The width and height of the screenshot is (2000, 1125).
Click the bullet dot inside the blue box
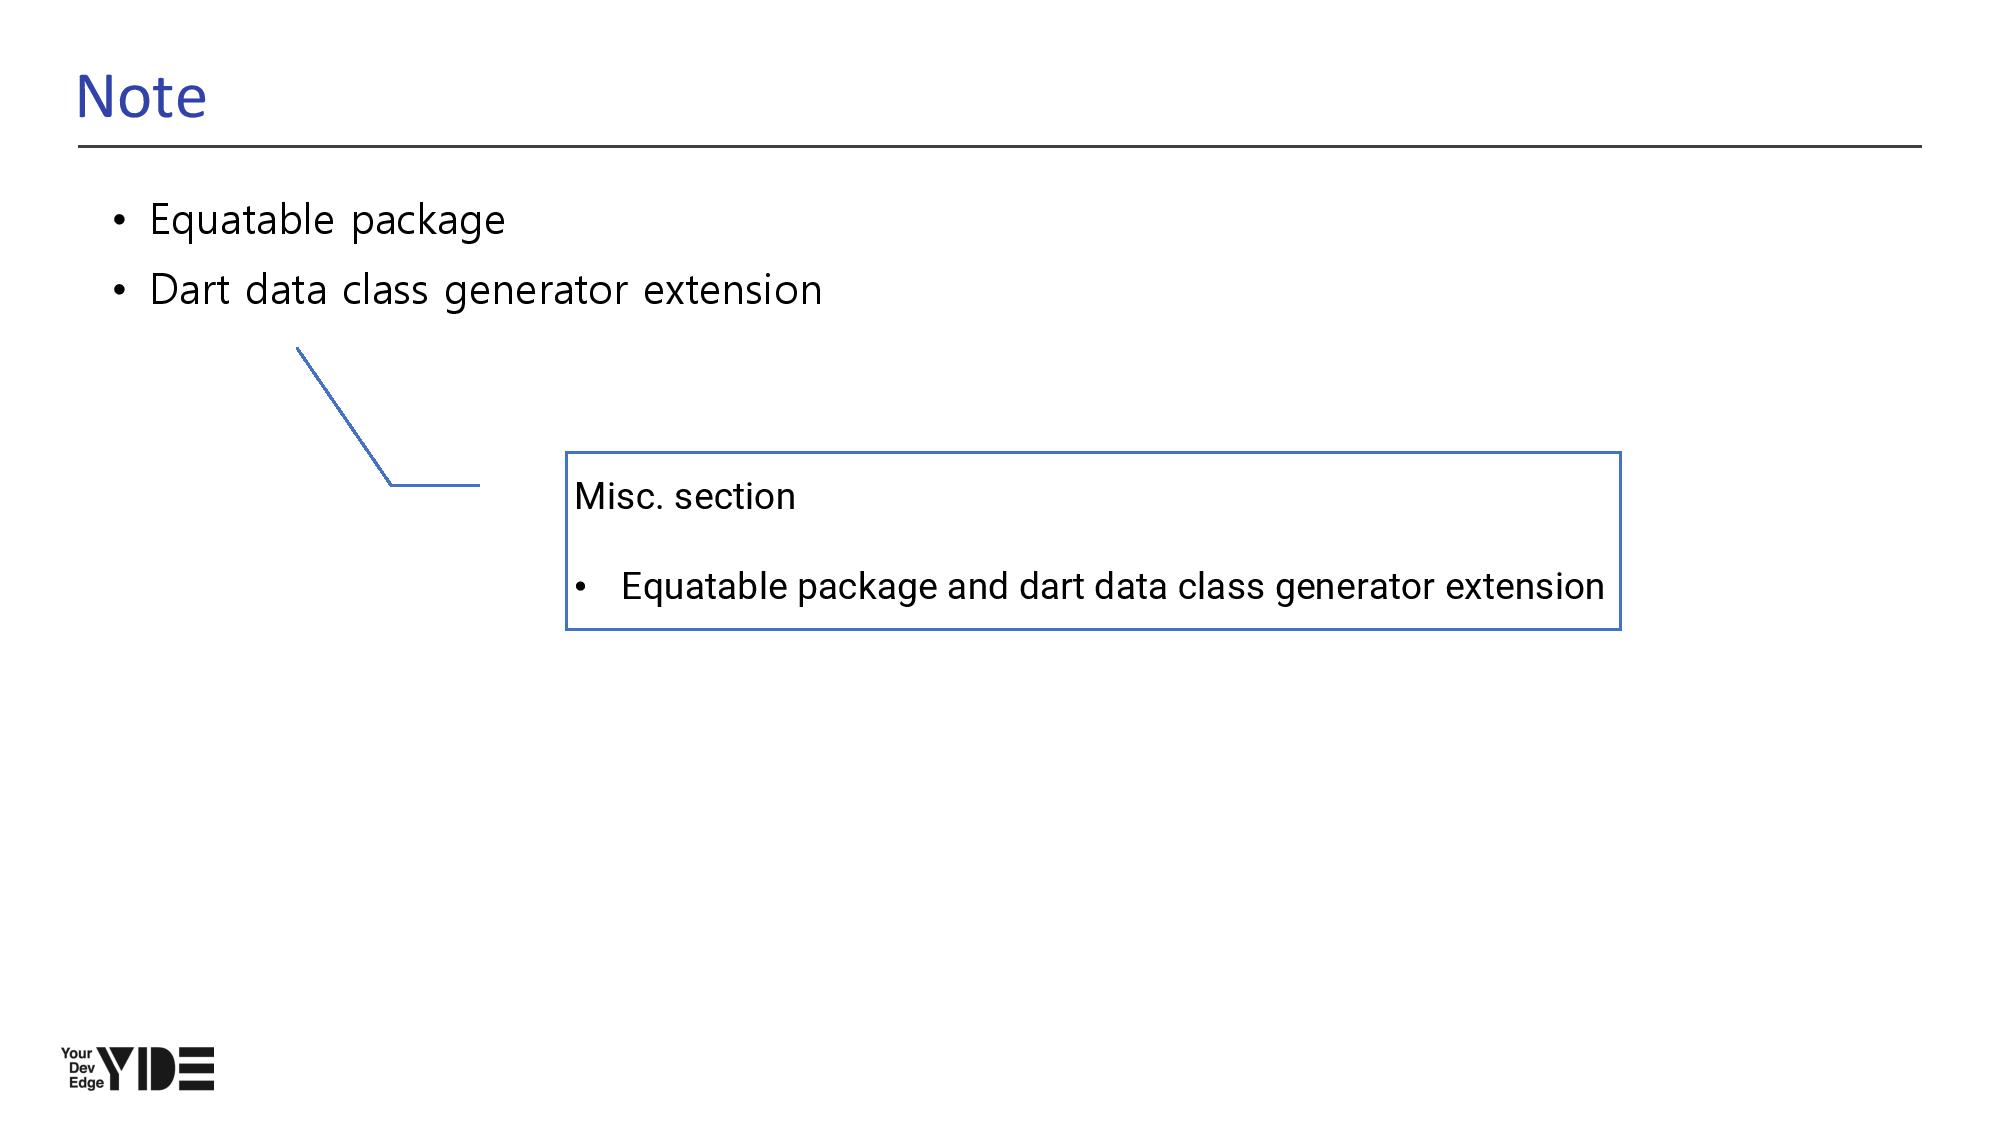tap(581, 587)
